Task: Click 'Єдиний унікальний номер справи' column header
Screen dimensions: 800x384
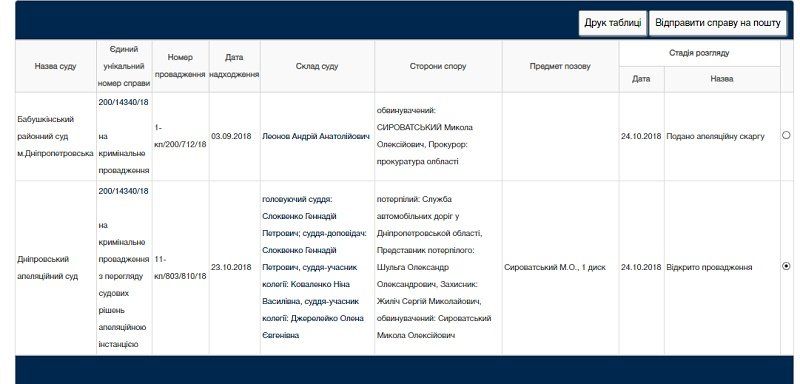Action: click(124, 66)
